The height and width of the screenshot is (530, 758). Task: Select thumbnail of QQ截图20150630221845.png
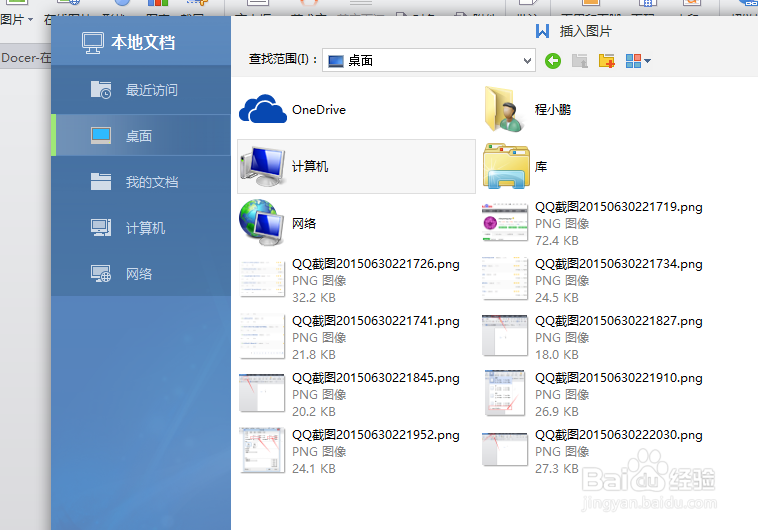click(x=262, y=393)
